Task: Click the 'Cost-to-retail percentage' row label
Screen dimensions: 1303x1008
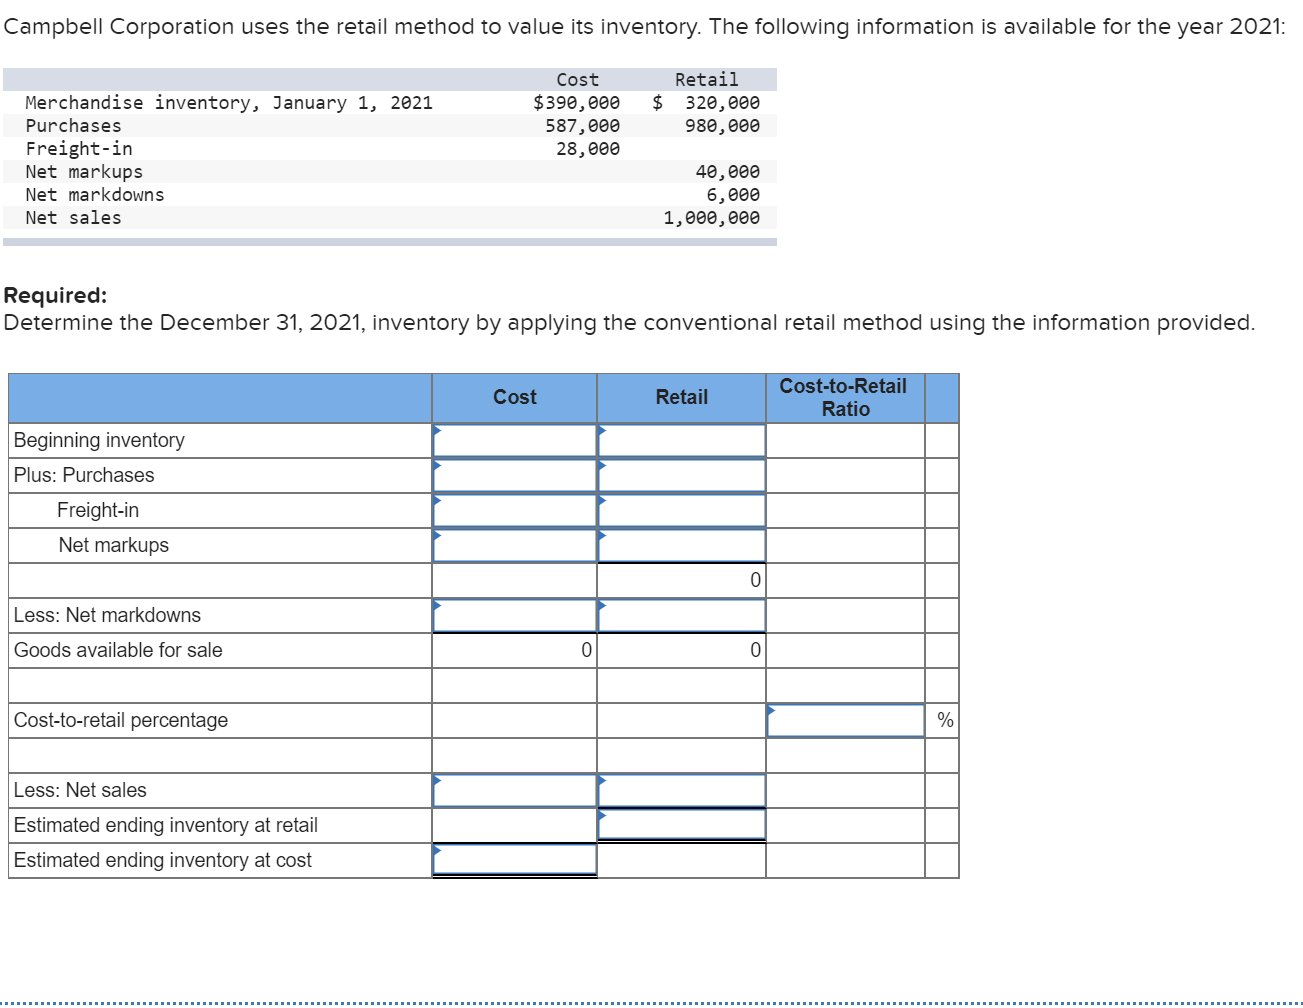Action: click(x=121, y=720)
